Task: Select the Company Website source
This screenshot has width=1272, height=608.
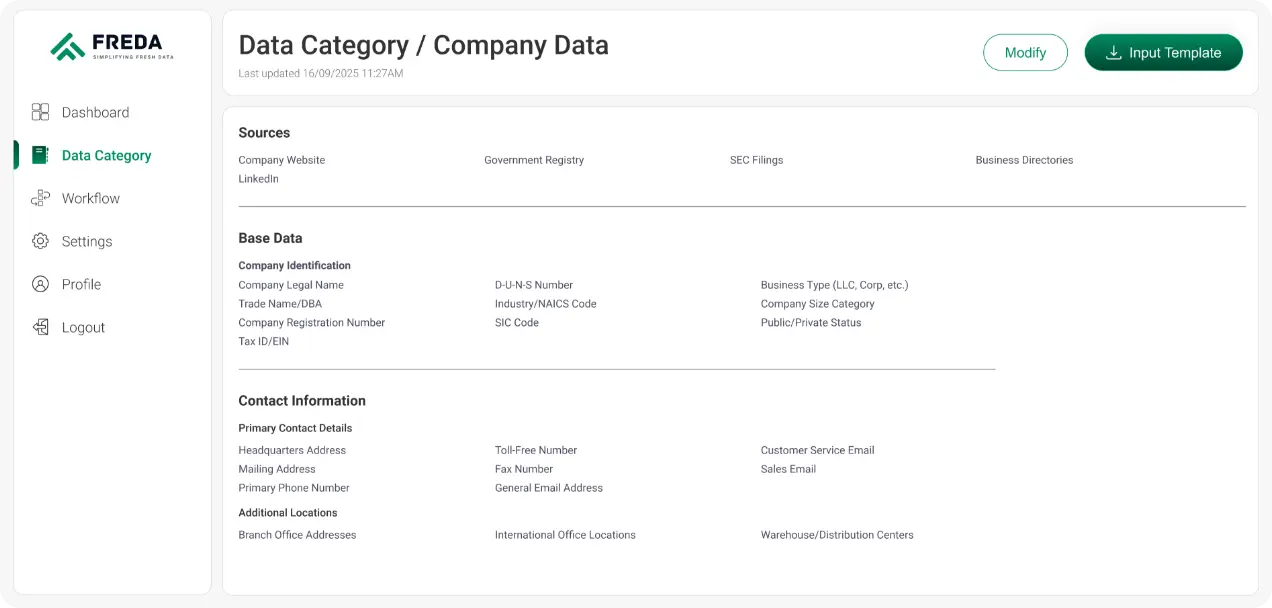Action: pos(281,160)
